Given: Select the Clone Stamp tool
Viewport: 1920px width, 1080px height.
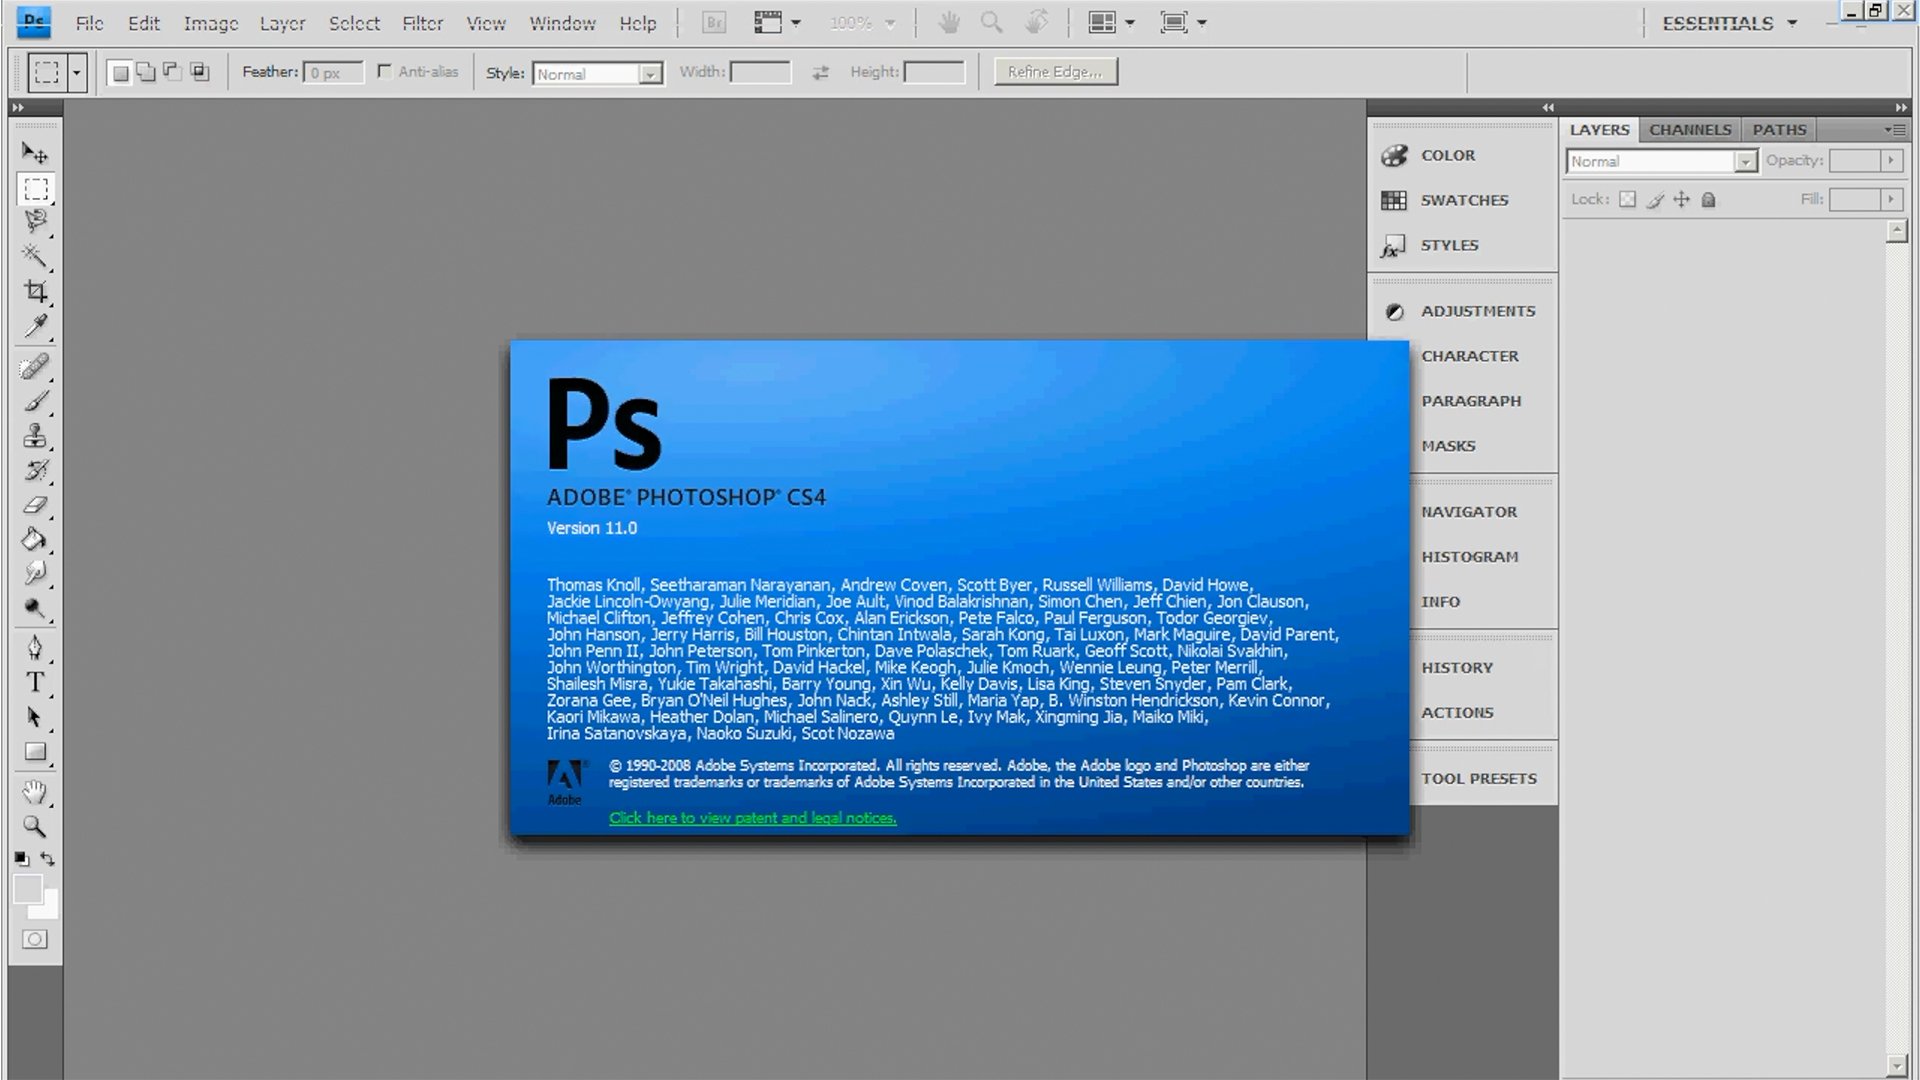Looking at the screenshot, I should tap(35, 436).
